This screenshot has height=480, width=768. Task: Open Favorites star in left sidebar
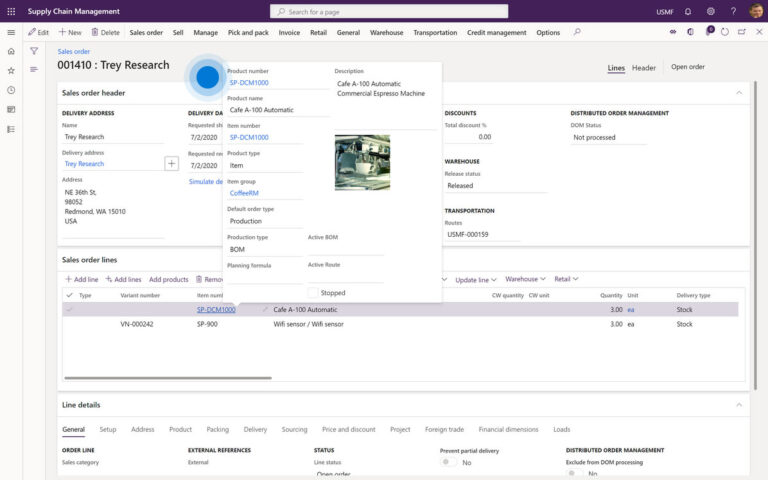pos(11,71)
